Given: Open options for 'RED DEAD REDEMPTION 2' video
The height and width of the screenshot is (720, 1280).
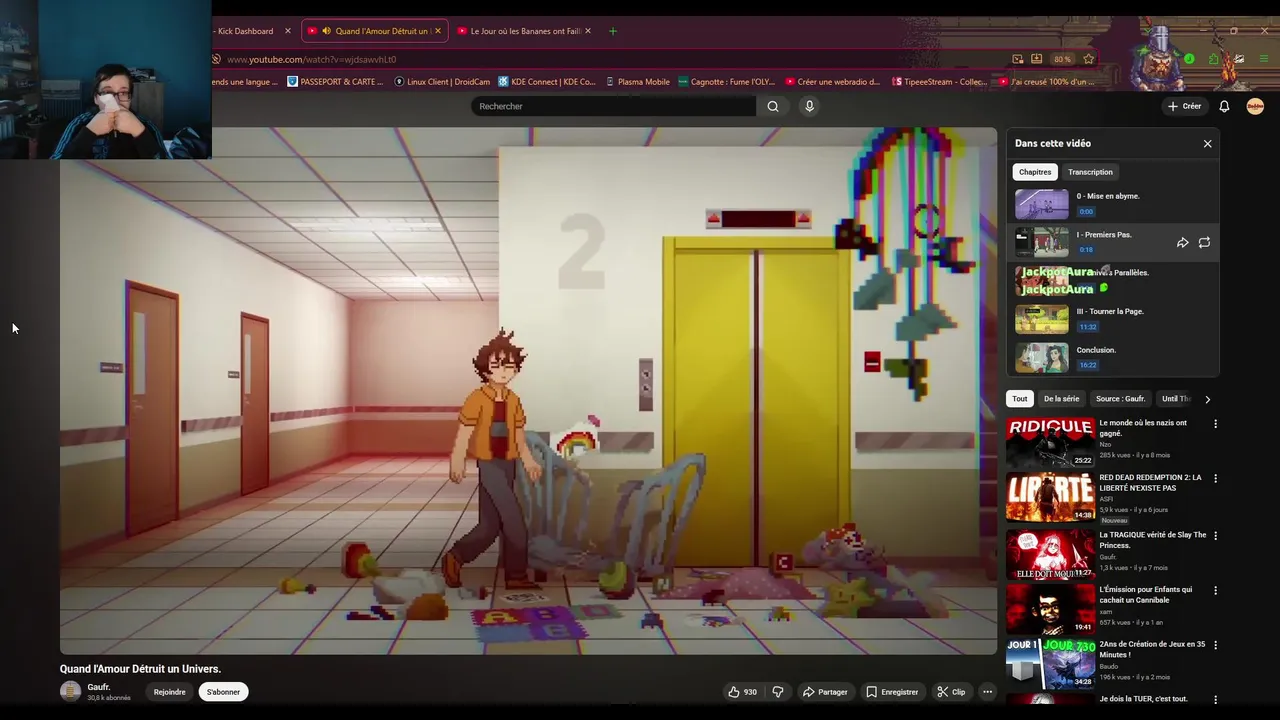Looking at the screenshot, I should coord(1215,479).
